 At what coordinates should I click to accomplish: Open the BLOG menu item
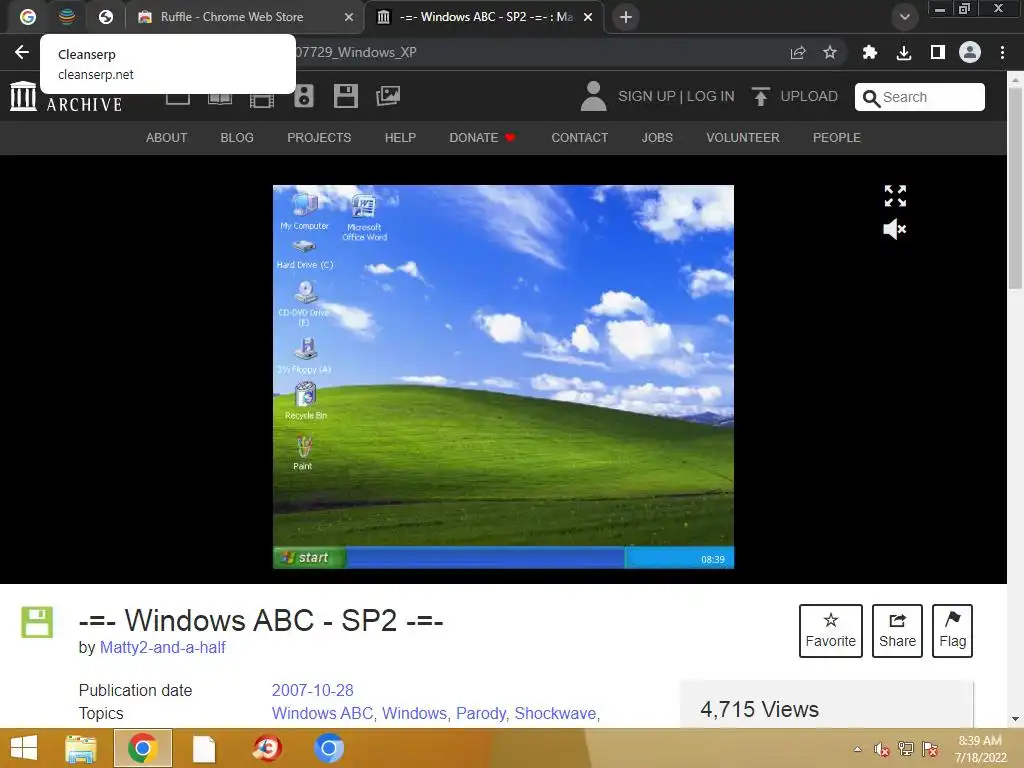tap(237, 138)
